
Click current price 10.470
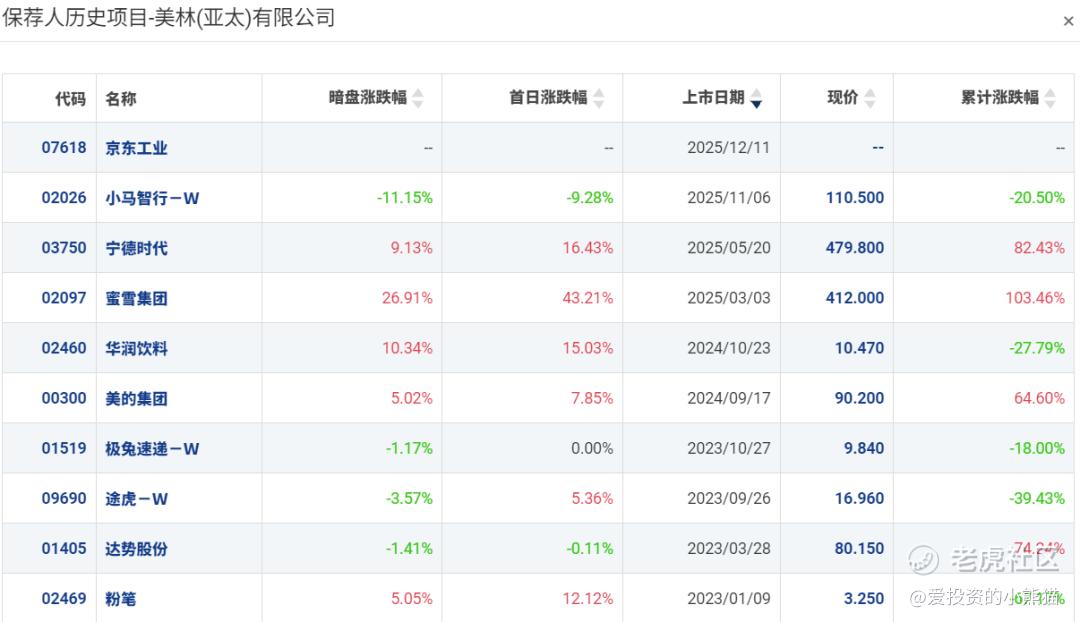click(859, 348)
